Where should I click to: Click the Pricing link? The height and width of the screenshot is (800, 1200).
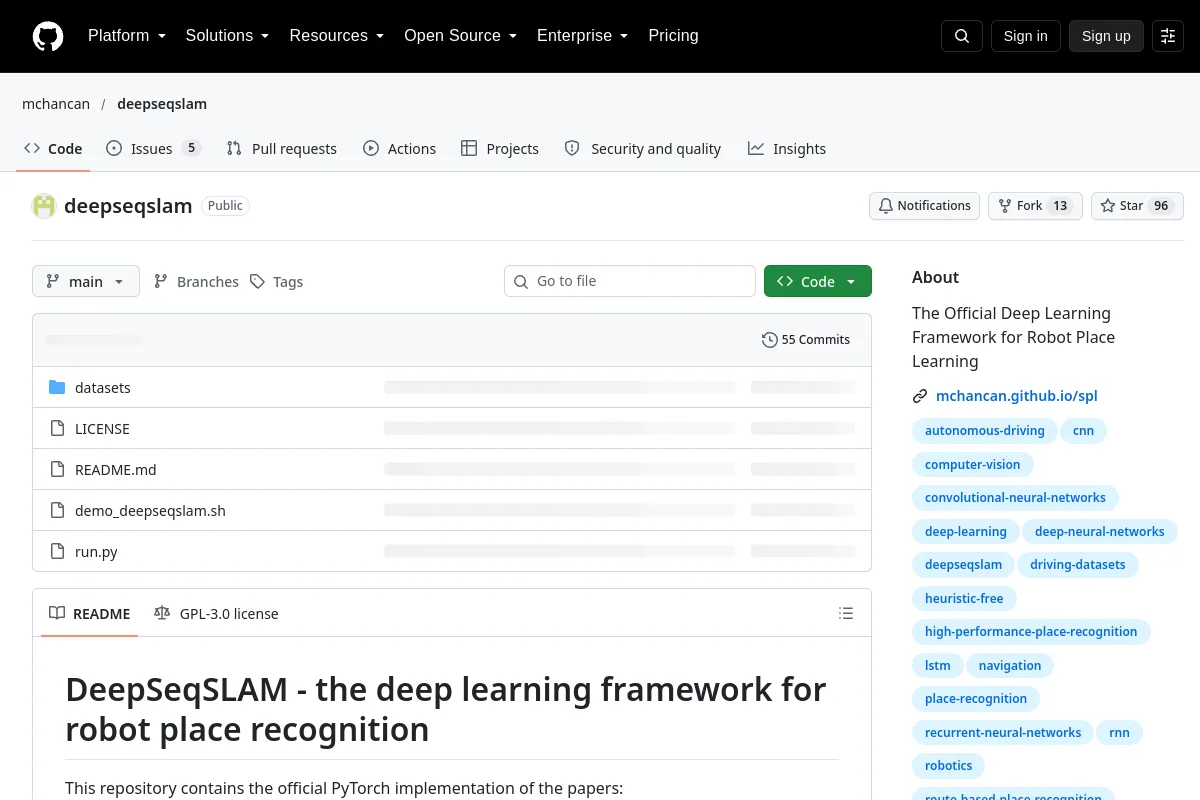point(673,36)
